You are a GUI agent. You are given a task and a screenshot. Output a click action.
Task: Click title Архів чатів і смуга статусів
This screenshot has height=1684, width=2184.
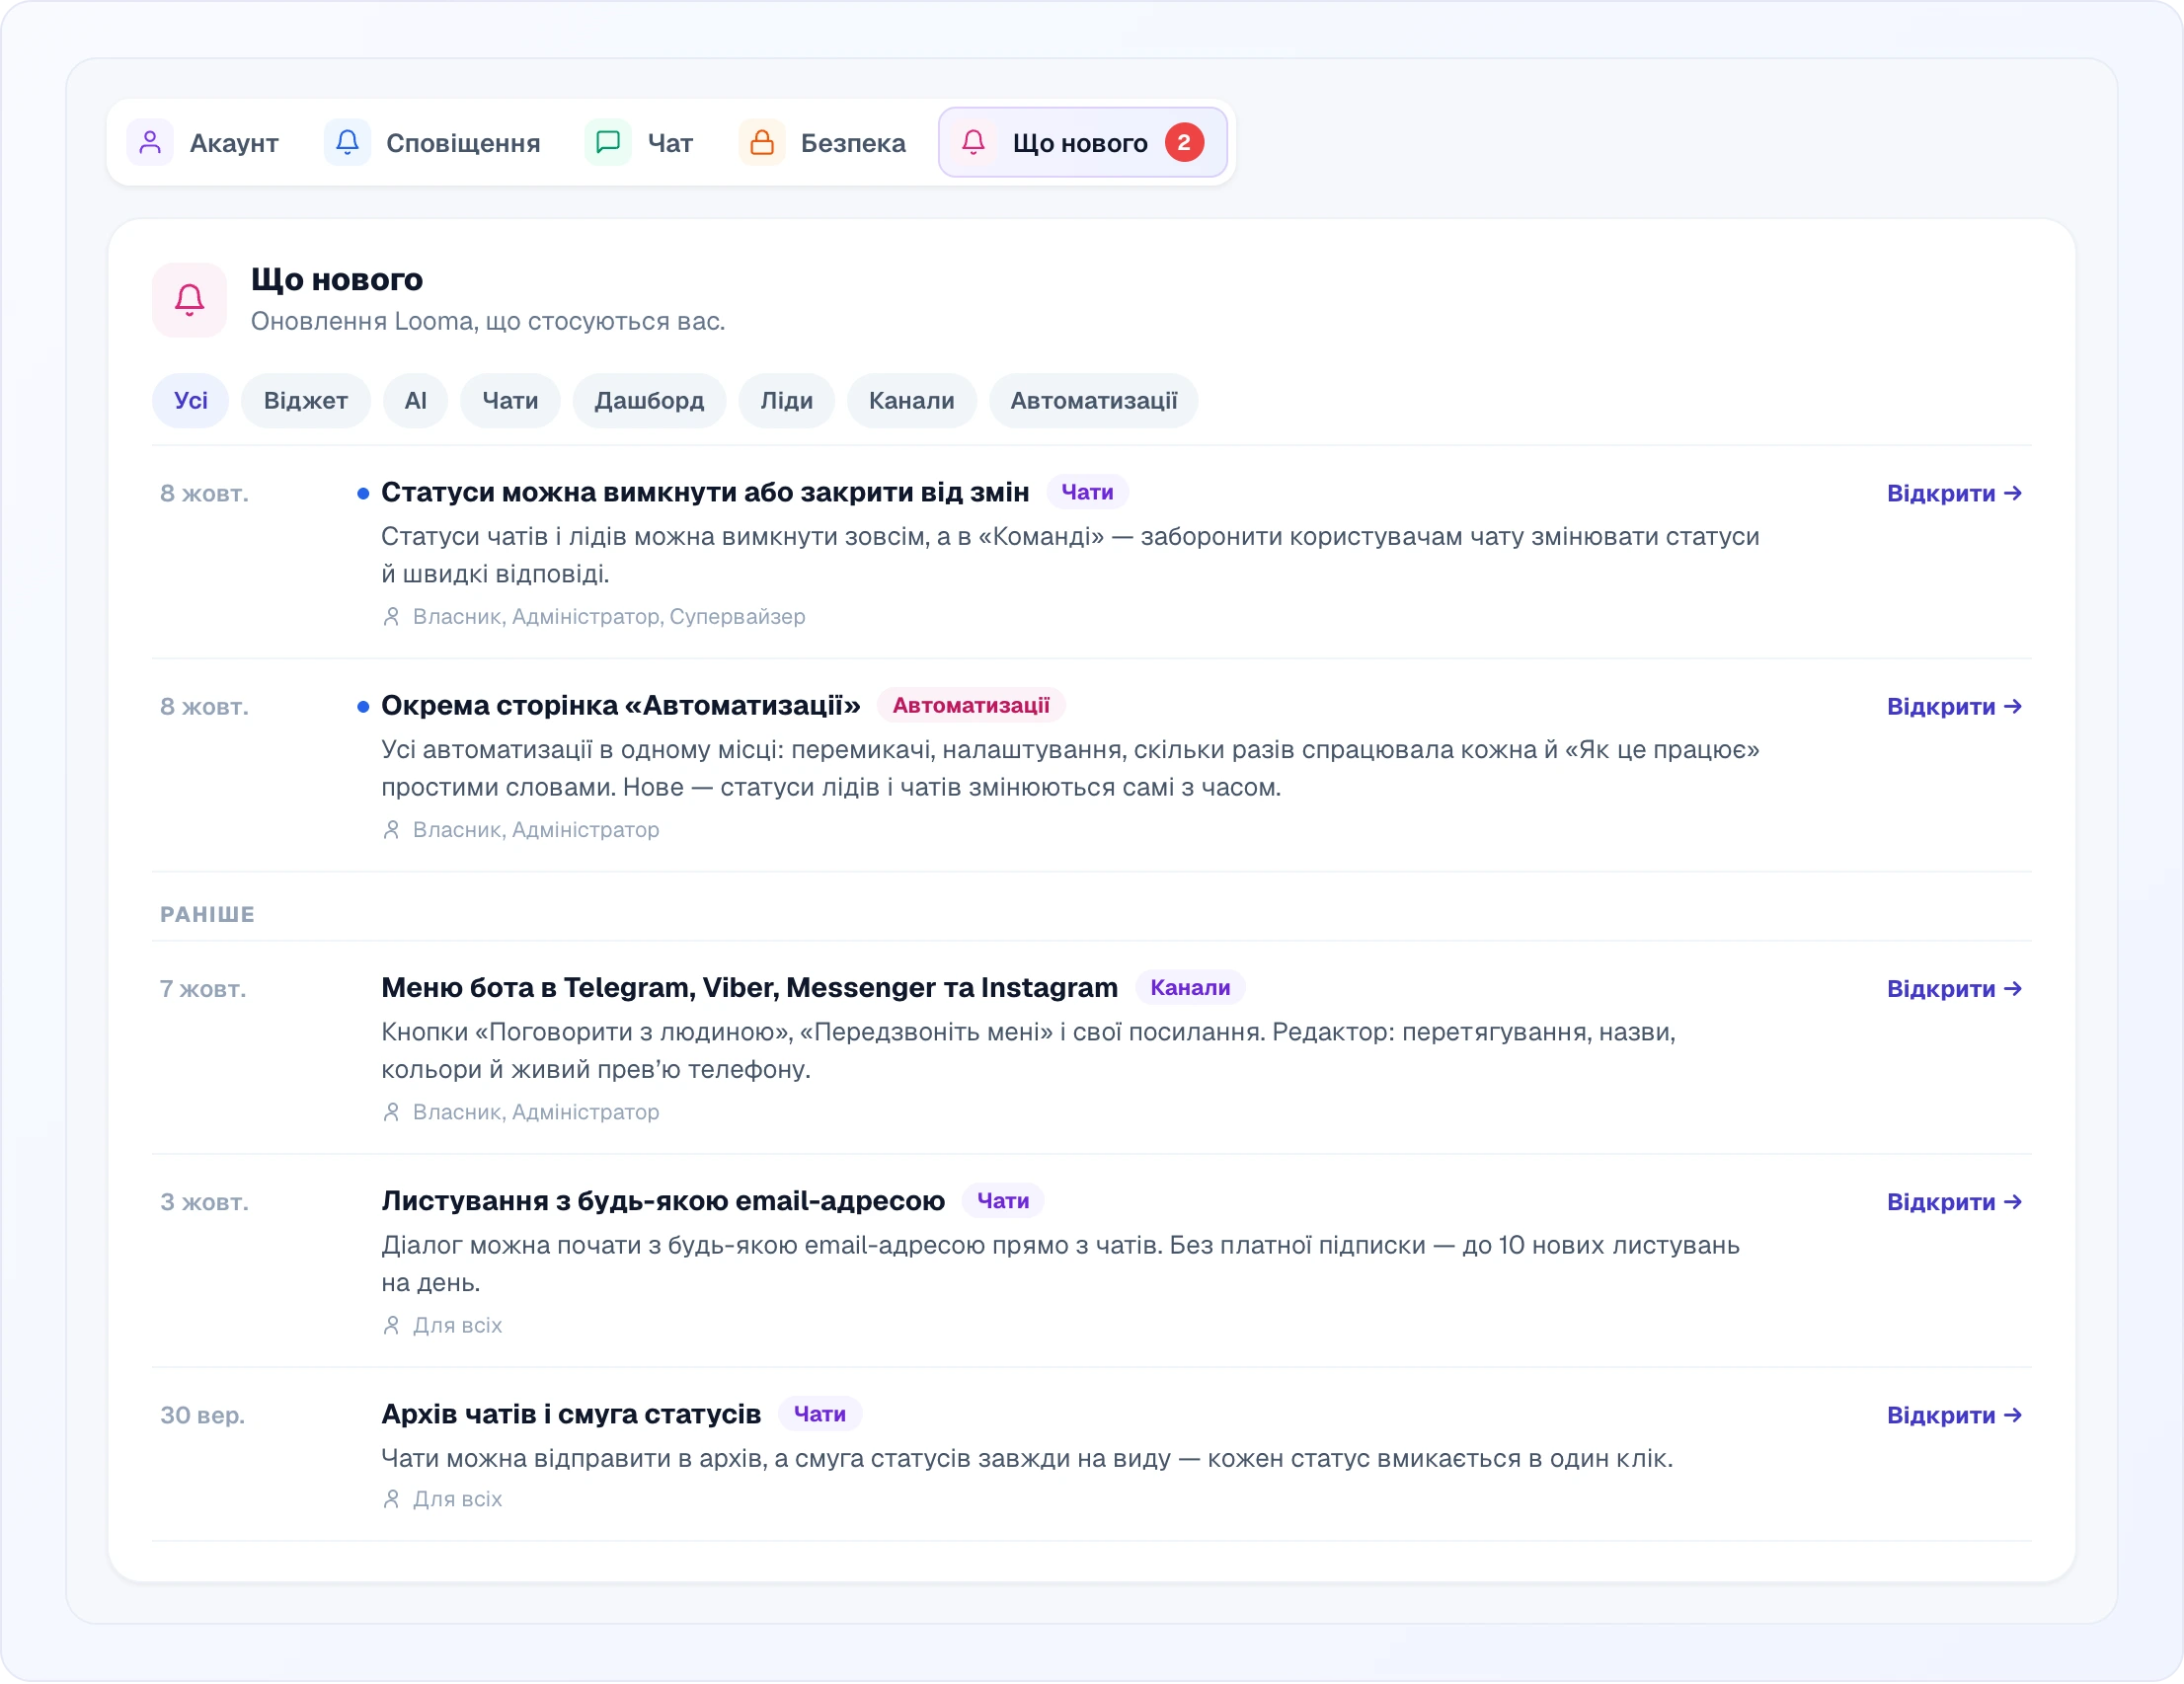pyautogui.click(x=571, y=1414)
